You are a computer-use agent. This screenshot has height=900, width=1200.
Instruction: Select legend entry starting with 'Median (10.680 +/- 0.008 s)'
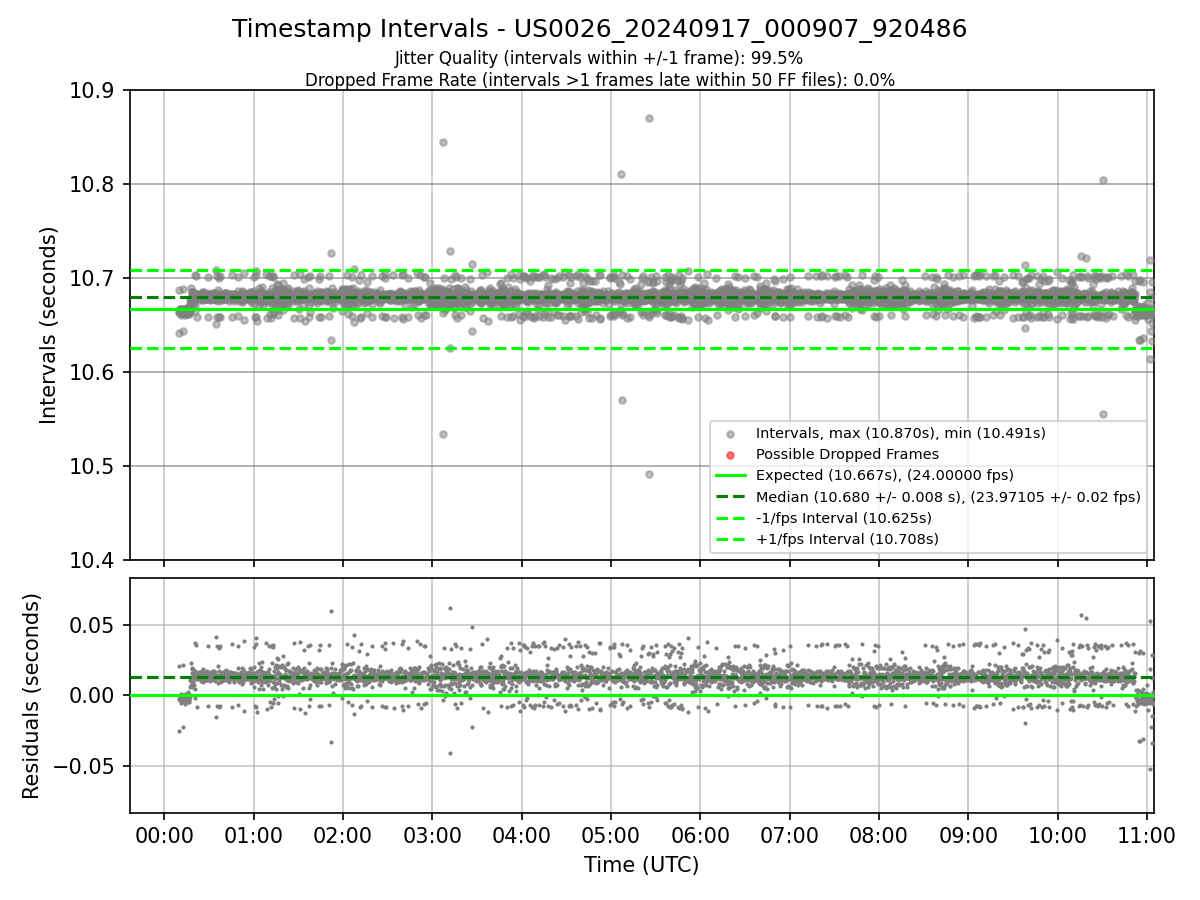[x=948, y=496]
